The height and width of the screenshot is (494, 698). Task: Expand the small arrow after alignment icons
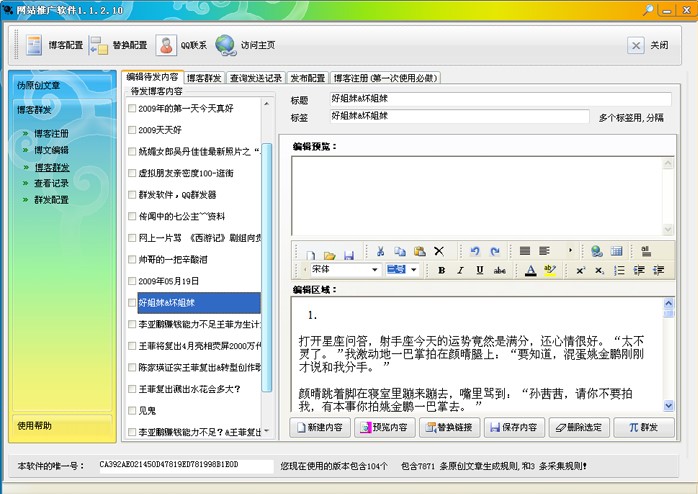tap(571, 251)
